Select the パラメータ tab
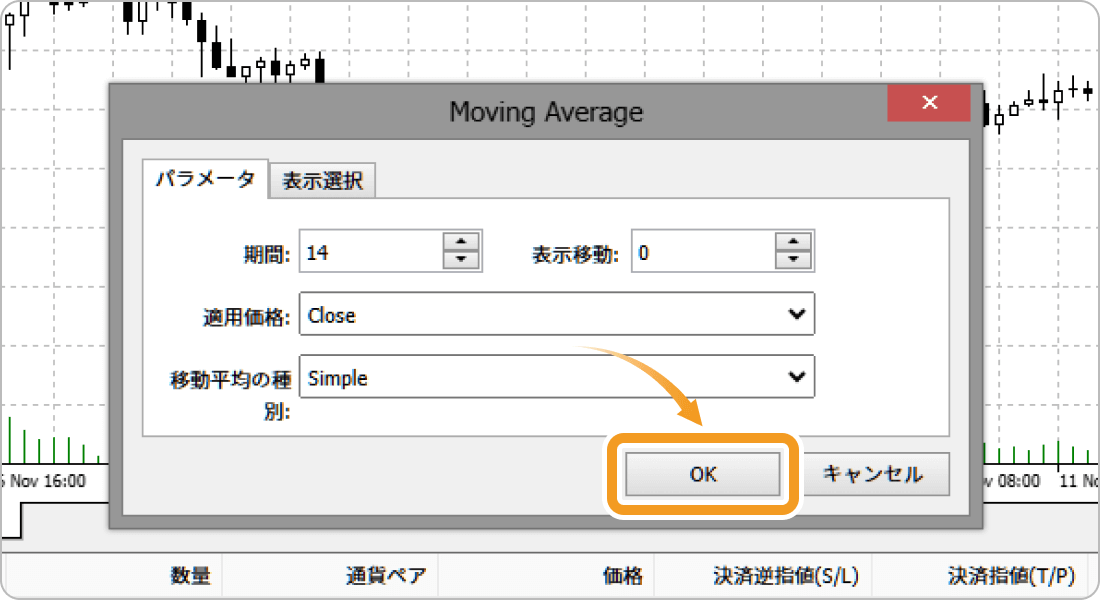1100x600 pixels. [205, 179]
